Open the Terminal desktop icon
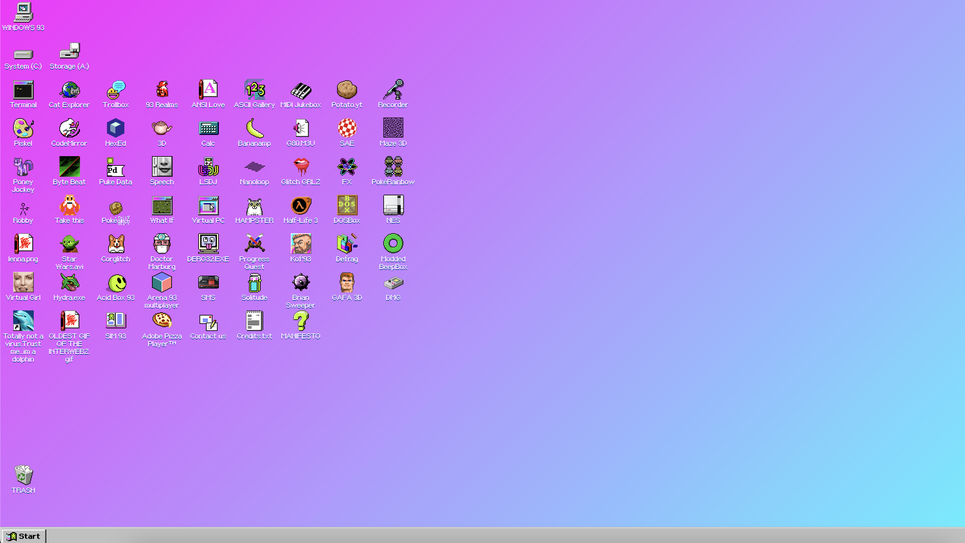 coord(23,91)
